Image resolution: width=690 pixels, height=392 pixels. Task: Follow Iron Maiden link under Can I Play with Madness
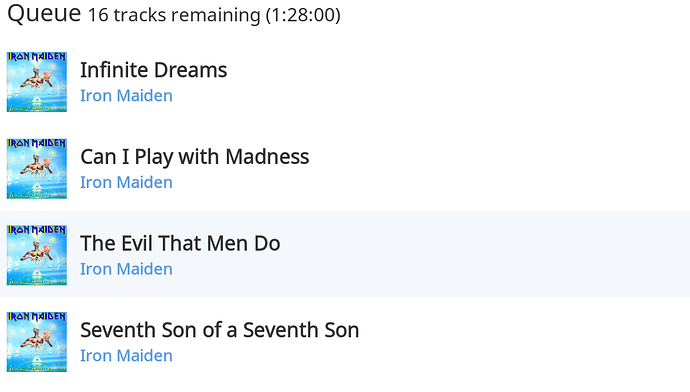click(x=126, y=182)
